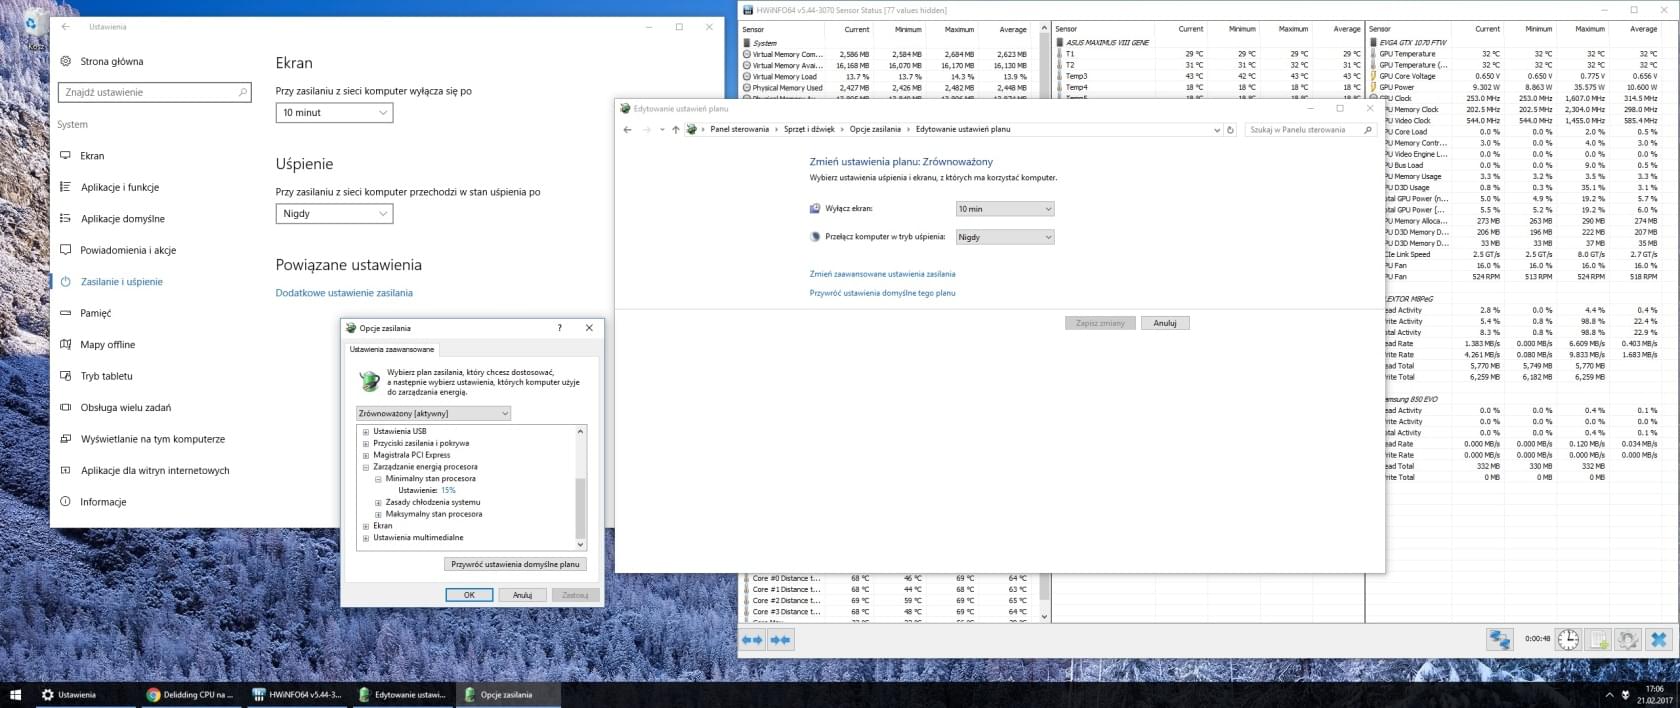Screen dimensions: 1680x708
Task: Click HWiNFO network computers icon
Action: pyautogui.click(x=1499, y=640)
